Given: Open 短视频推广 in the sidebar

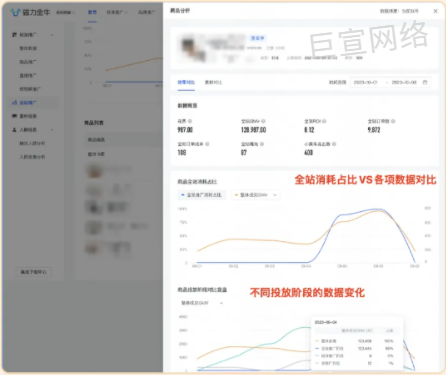Looking at the screenshot, I should [30, 89].
